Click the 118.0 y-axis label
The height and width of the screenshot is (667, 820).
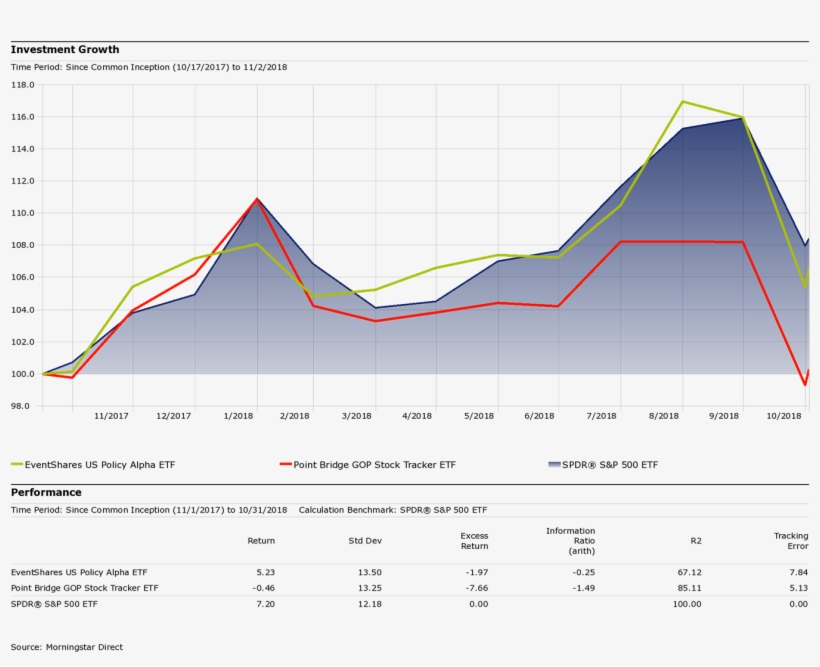coord(22,85)
